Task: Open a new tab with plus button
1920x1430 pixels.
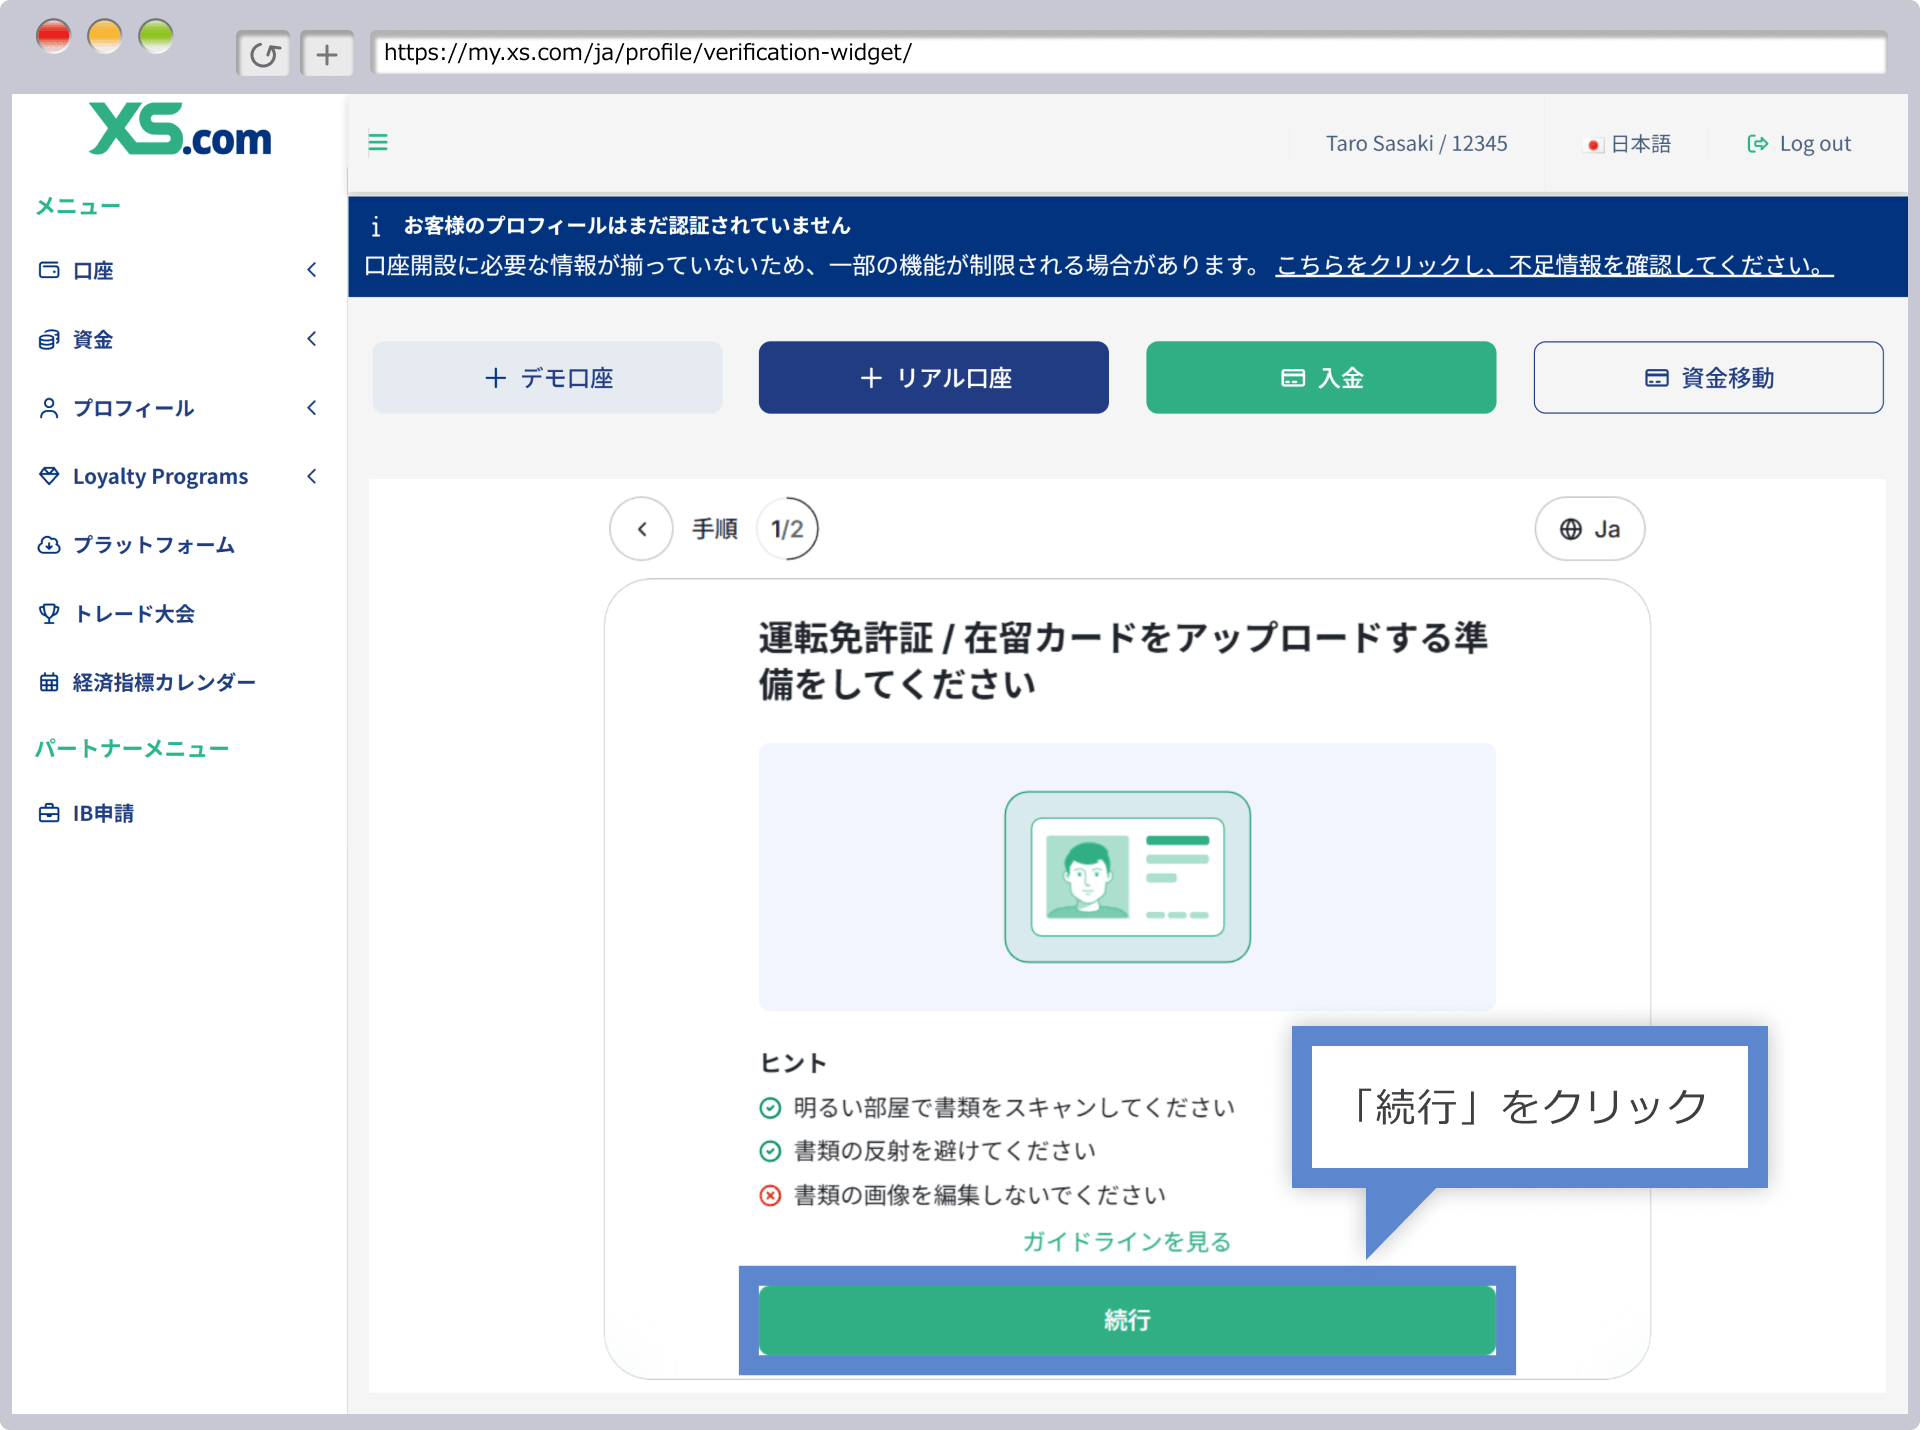Action: 327,54
